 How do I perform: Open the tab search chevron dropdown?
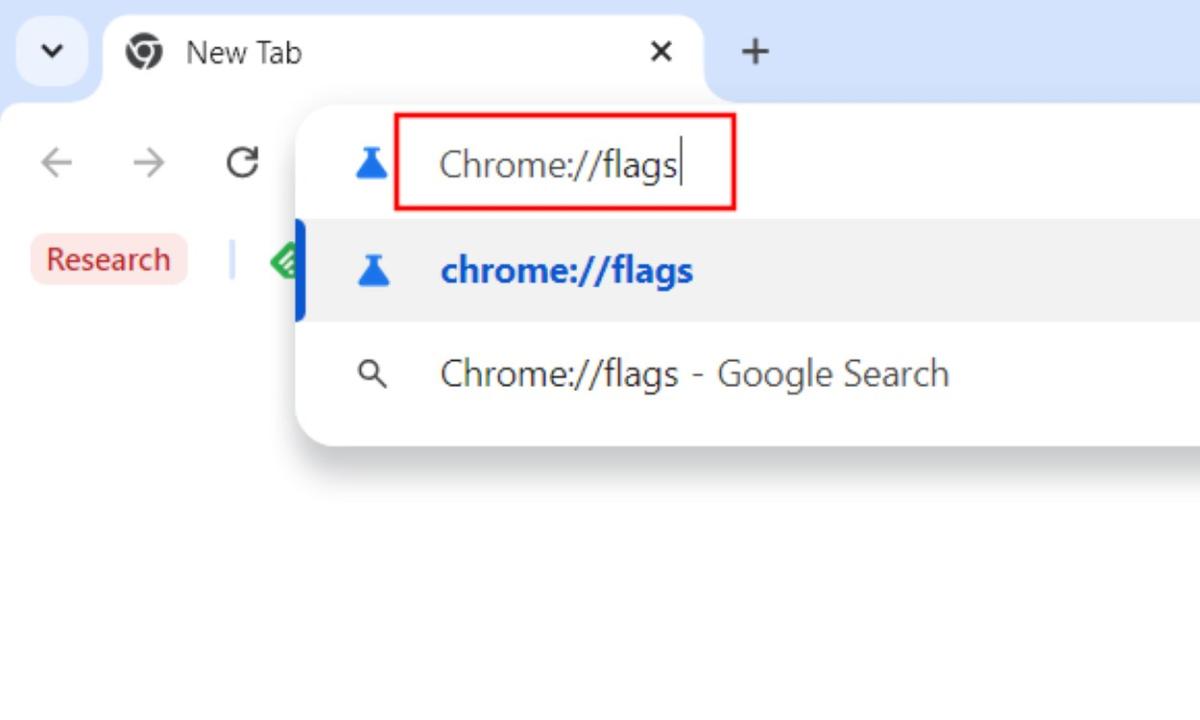(52, 50)
